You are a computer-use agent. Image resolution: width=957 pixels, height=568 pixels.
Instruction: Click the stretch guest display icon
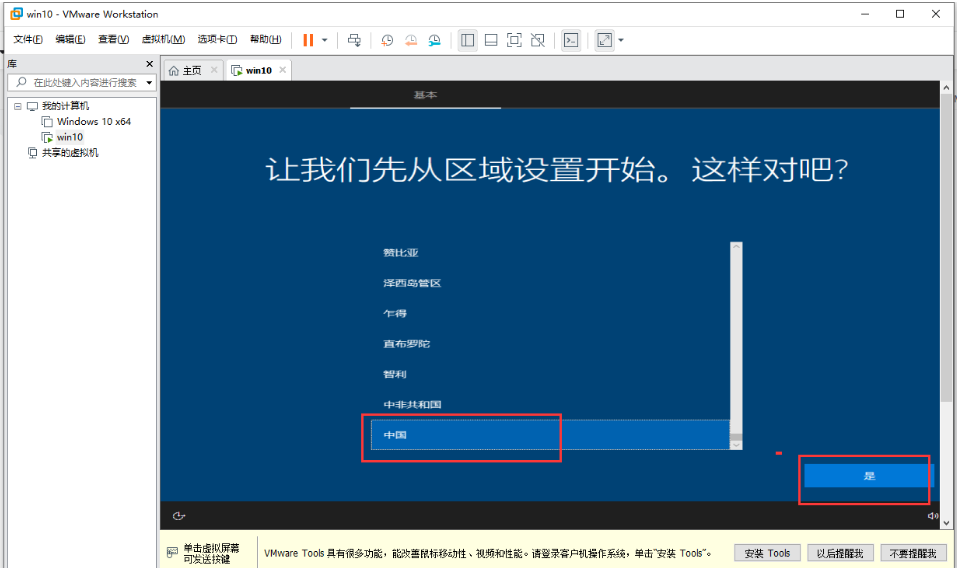(x=604, y=40)
